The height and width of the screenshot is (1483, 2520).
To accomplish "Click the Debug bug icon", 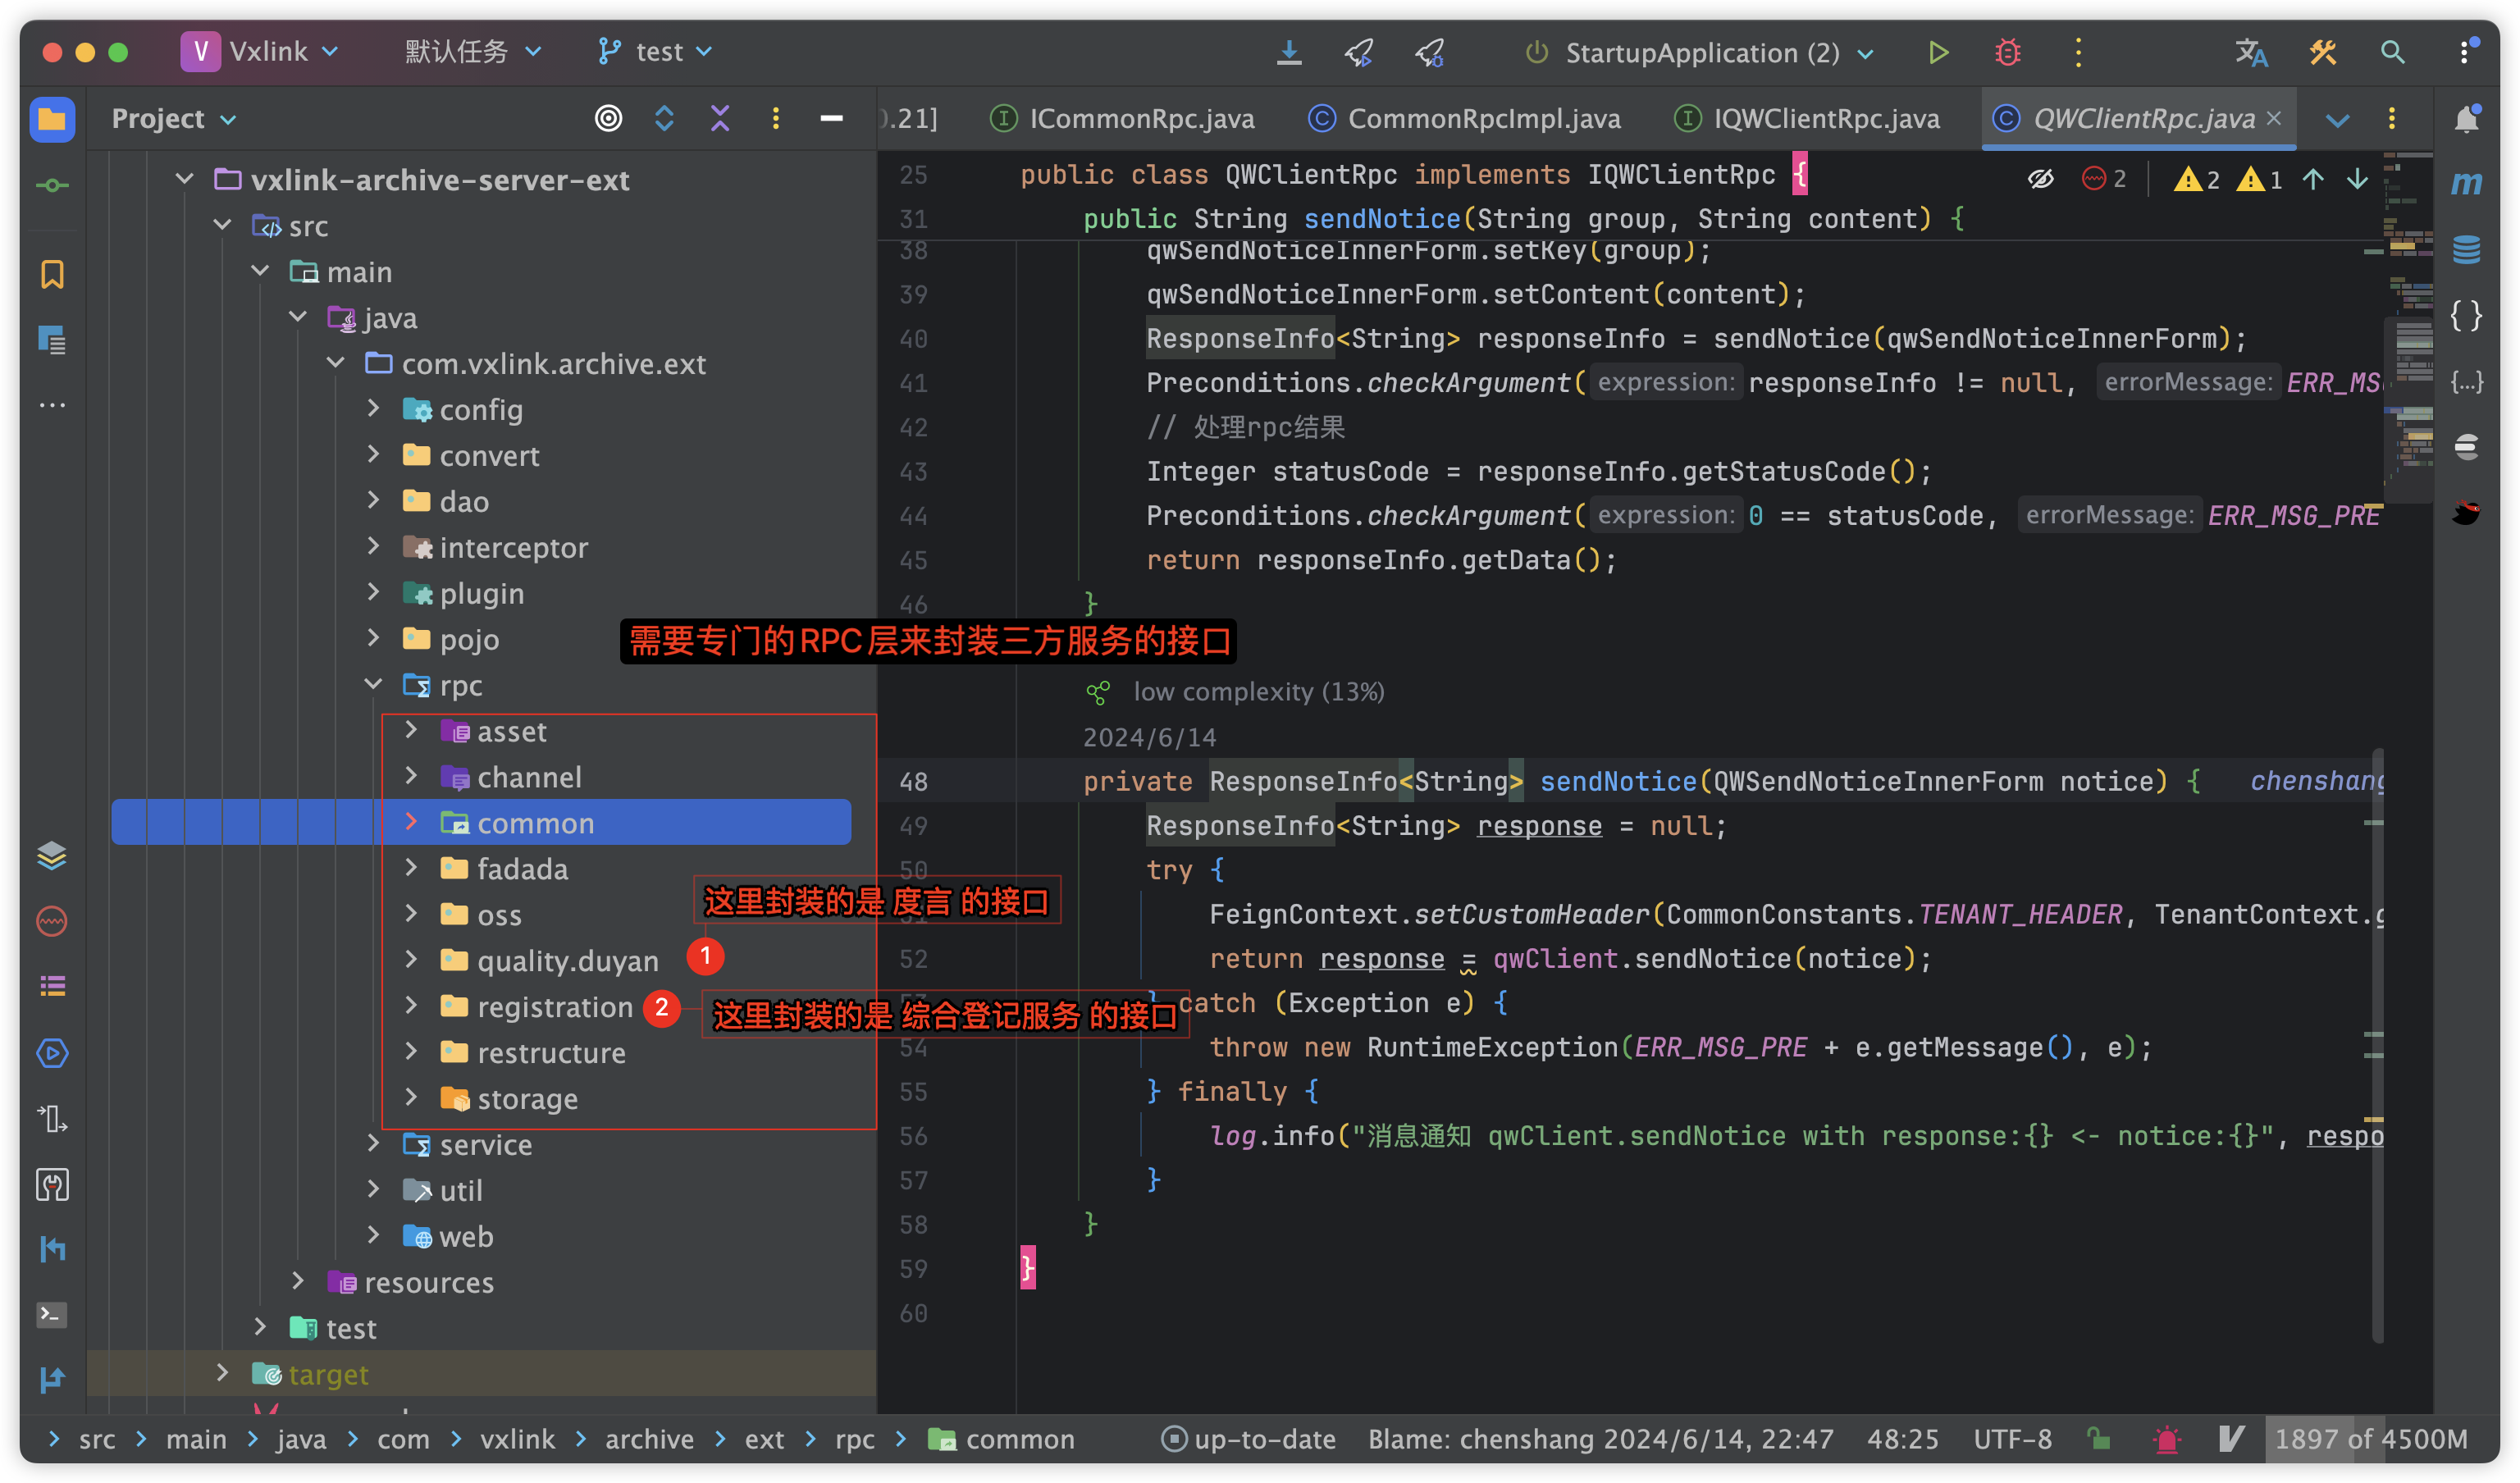I will click(x=2007, y=52).
